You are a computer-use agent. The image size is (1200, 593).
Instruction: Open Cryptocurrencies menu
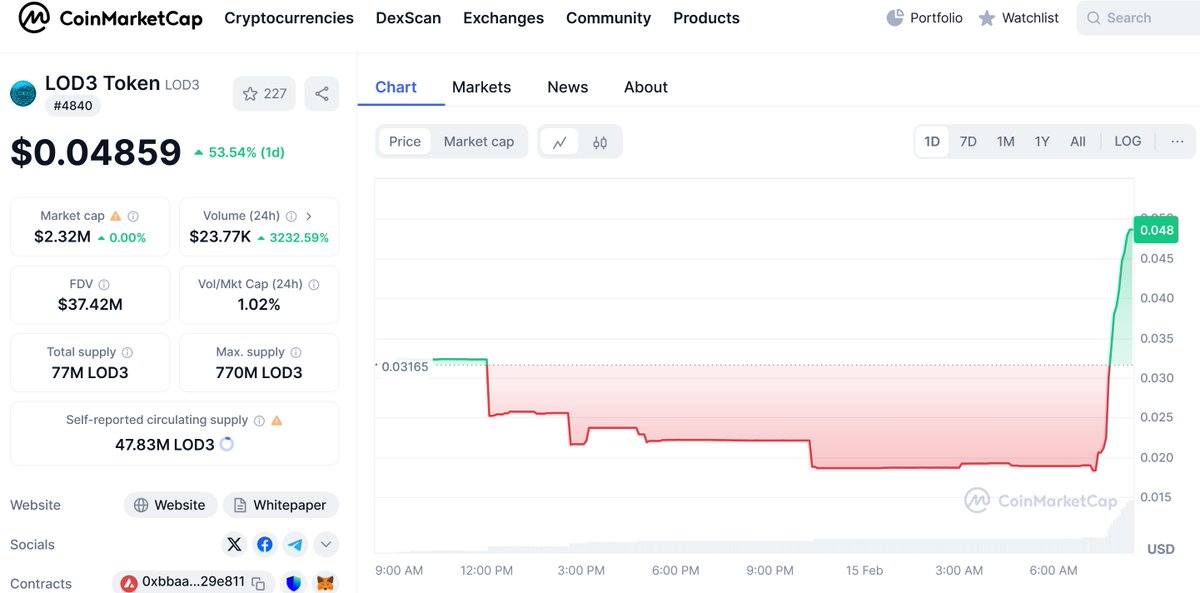(x=289, y=18)
